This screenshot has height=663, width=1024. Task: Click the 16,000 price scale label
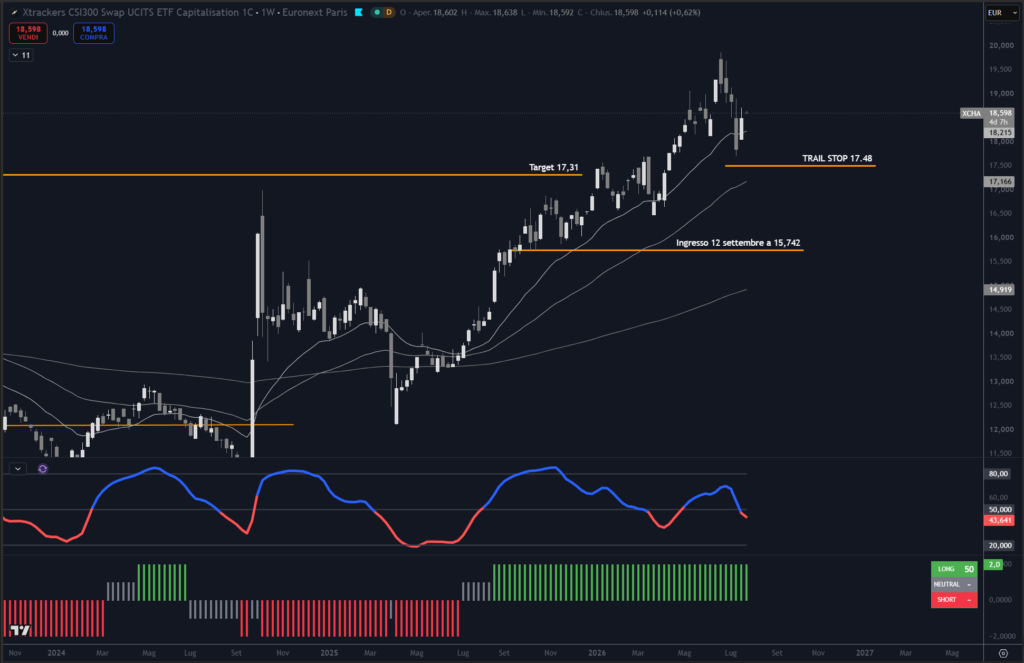(x=1001, y=237)
